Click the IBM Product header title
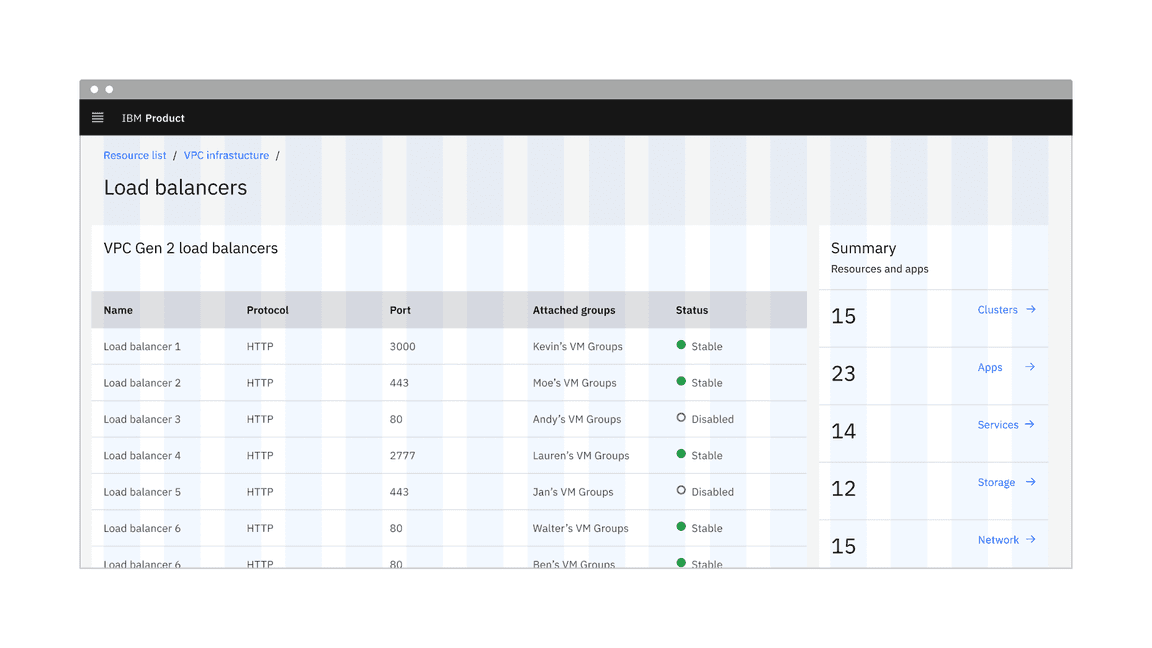The width and height of the screenshot is (1152, 648). 153,118
